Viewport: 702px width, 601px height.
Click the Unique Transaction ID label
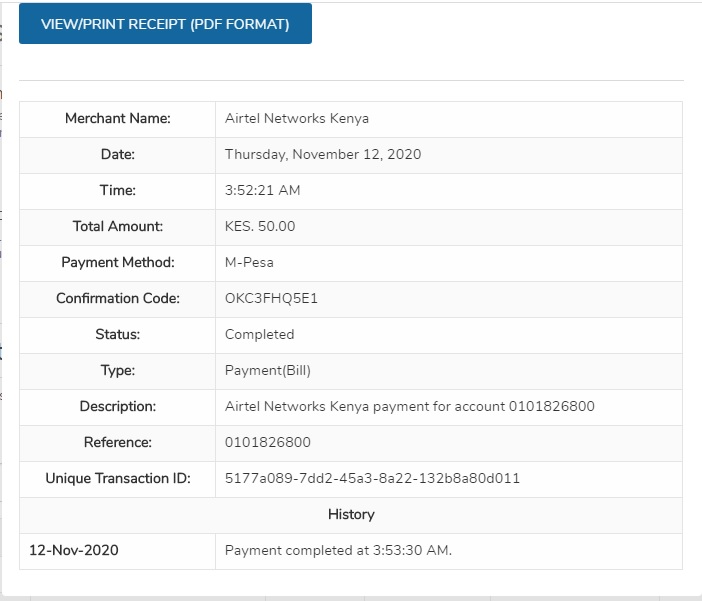(118, 478)
